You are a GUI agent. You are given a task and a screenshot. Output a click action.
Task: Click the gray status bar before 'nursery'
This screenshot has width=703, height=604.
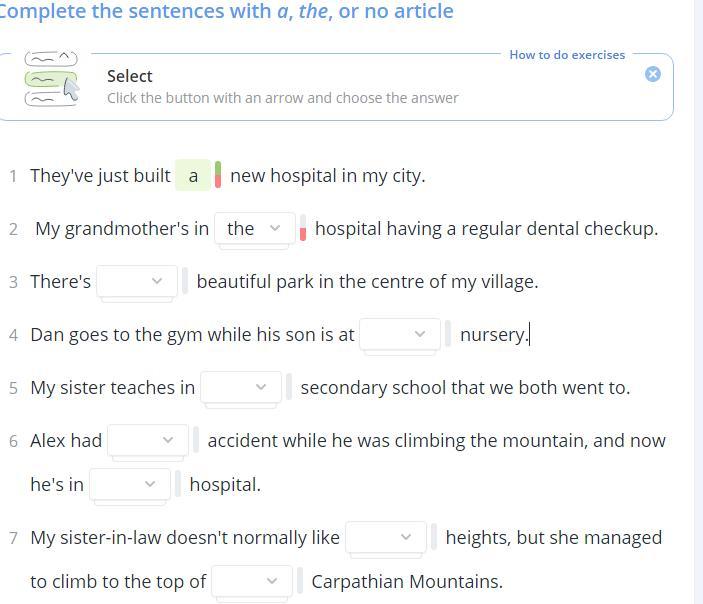tap(448, 335)
